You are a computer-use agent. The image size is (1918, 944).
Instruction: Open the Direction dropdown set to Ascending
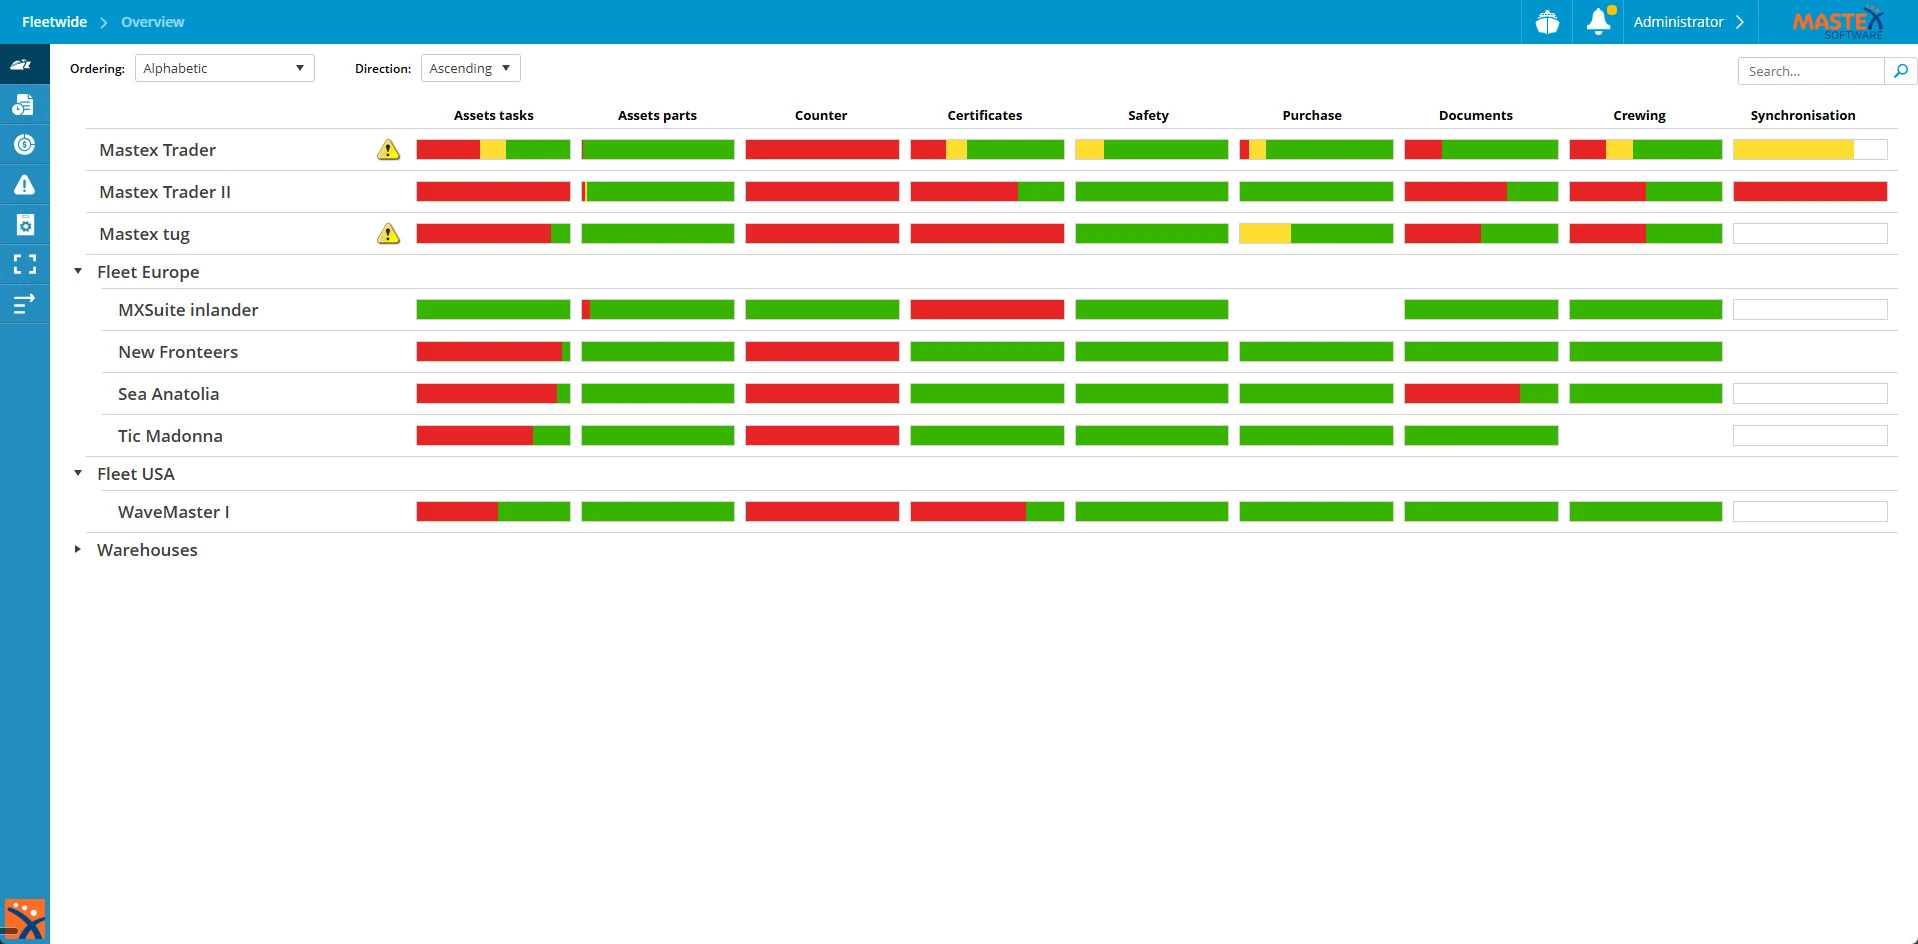470,68
